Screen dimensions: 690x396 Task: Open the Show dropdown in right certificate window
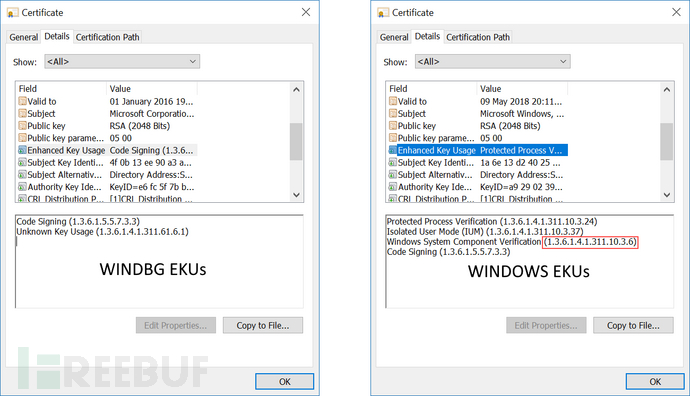tap(492, 62)
